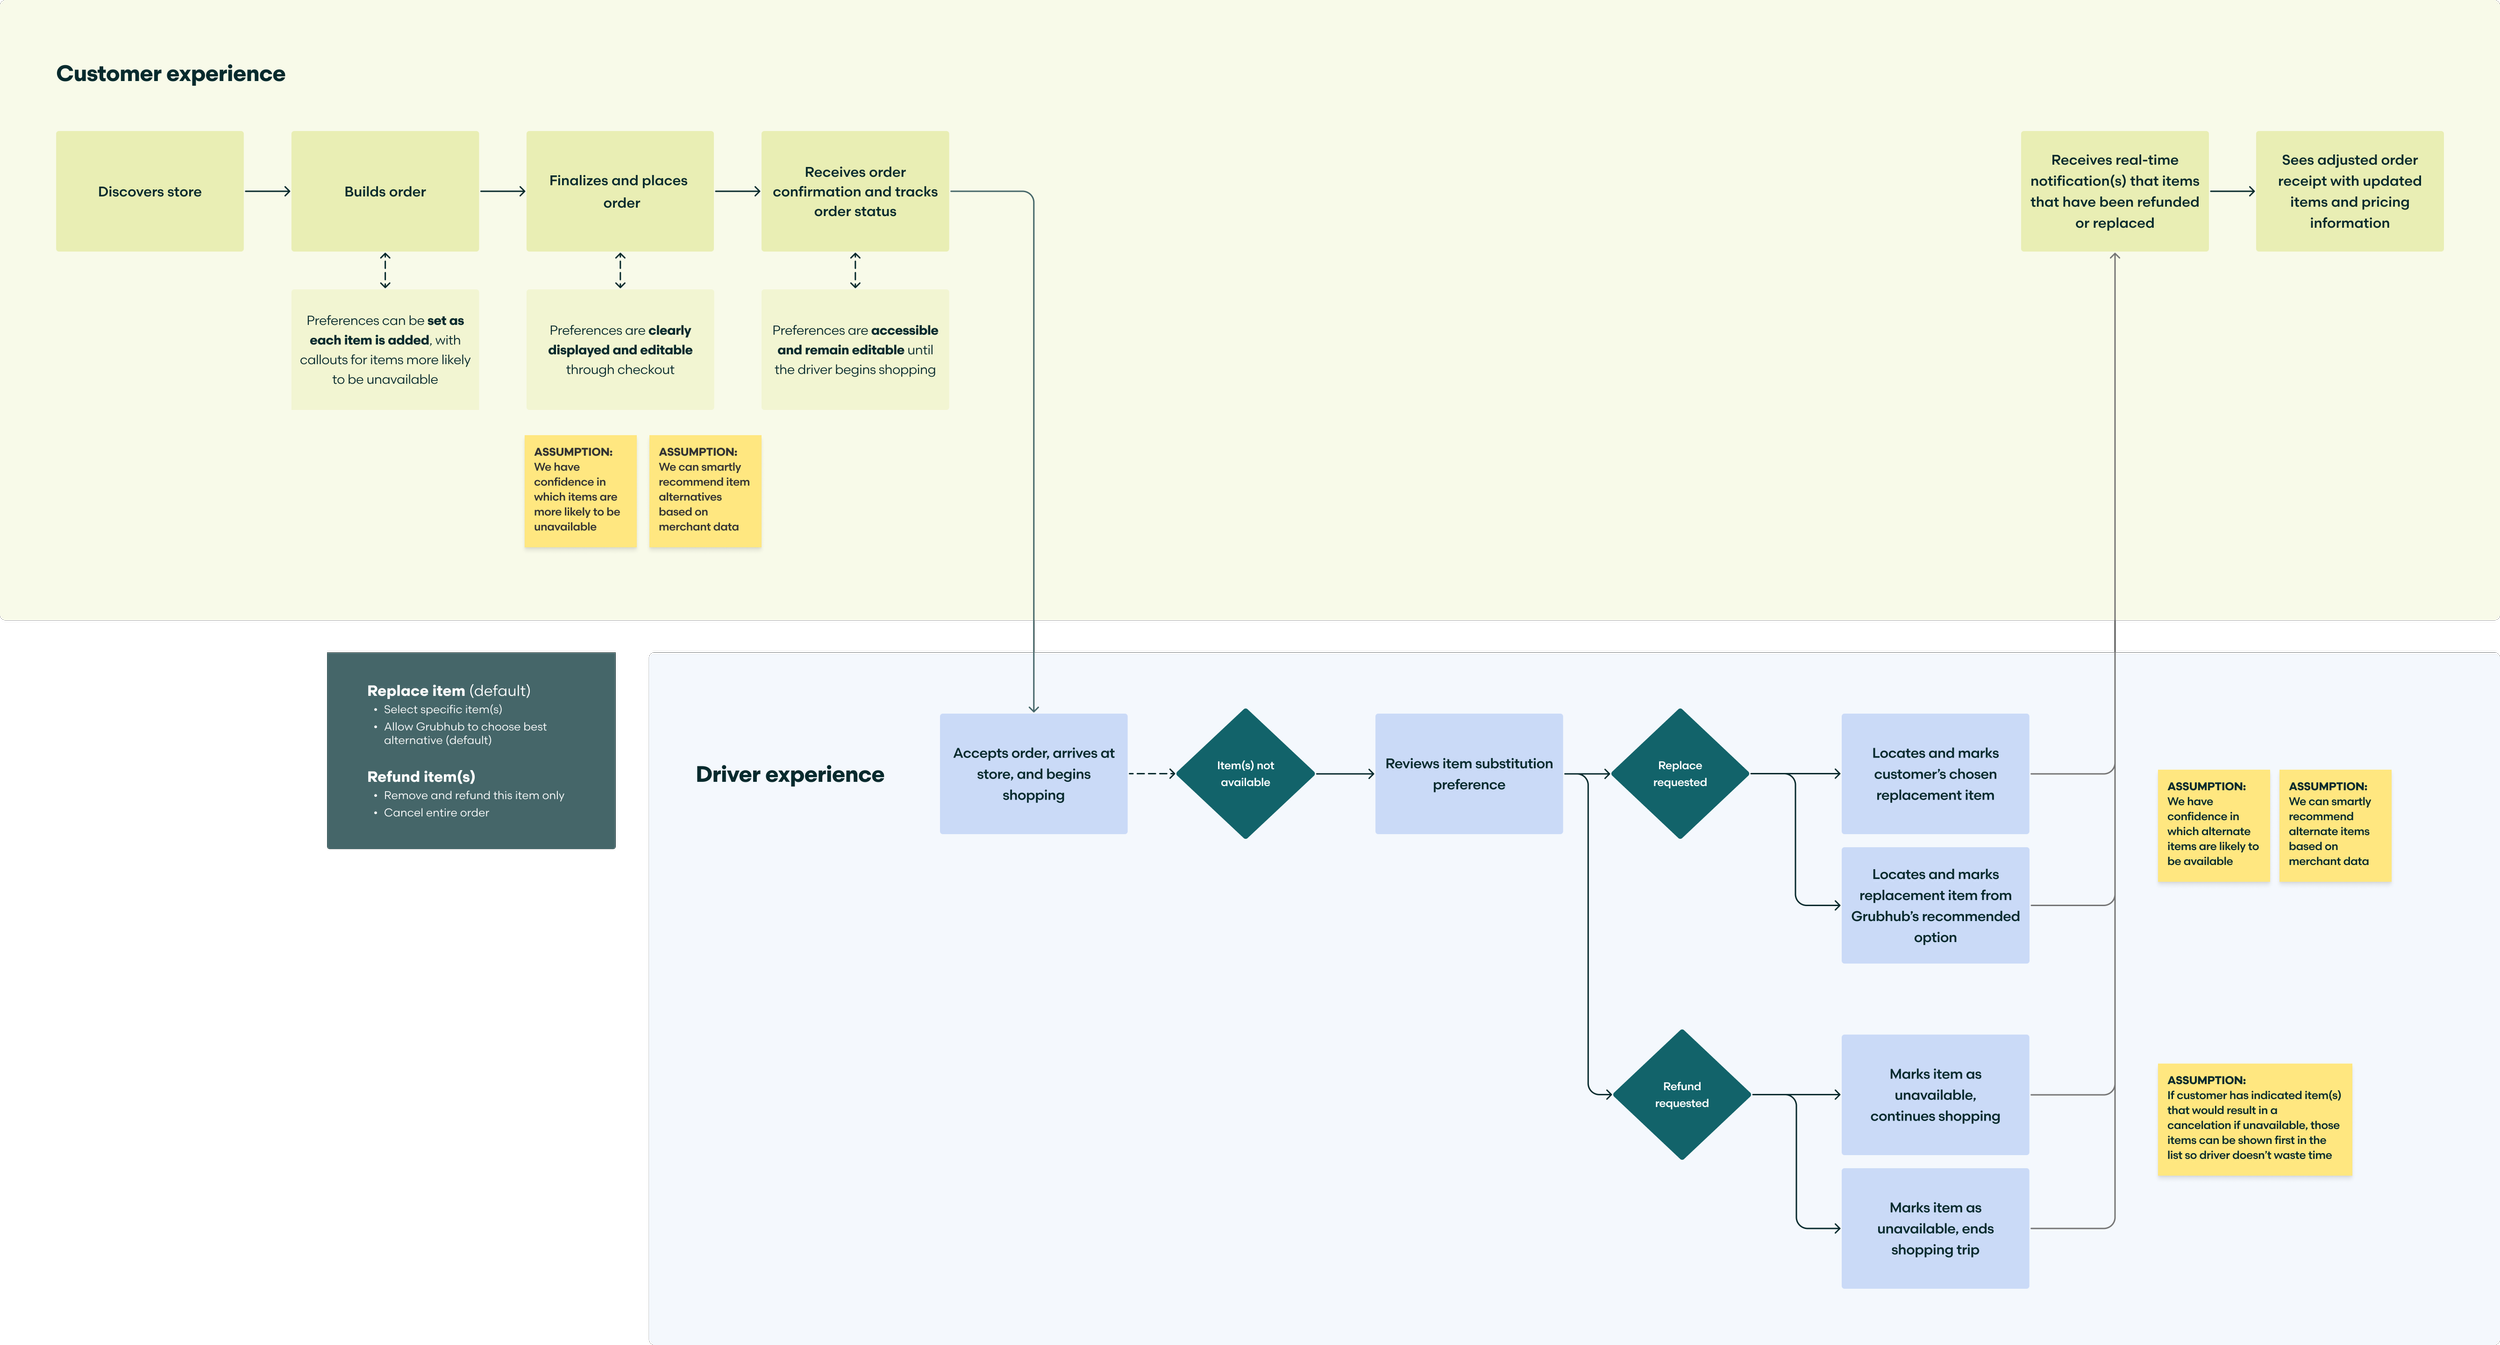Select the 'Builds order' step box
Viewport: 2500px width, 1345px height.
pos(385,191)
